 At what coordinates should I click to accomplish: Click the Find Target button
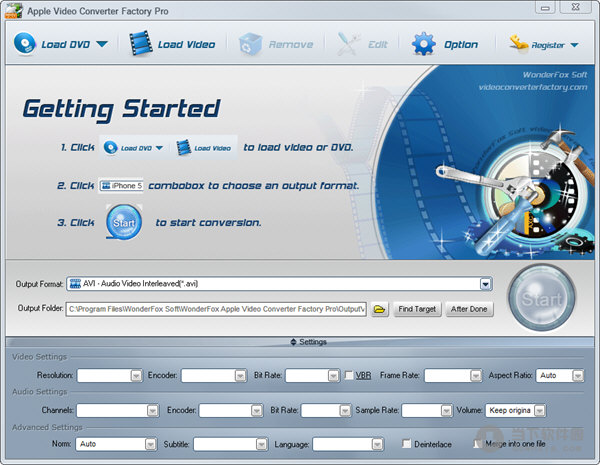[416, 309]
